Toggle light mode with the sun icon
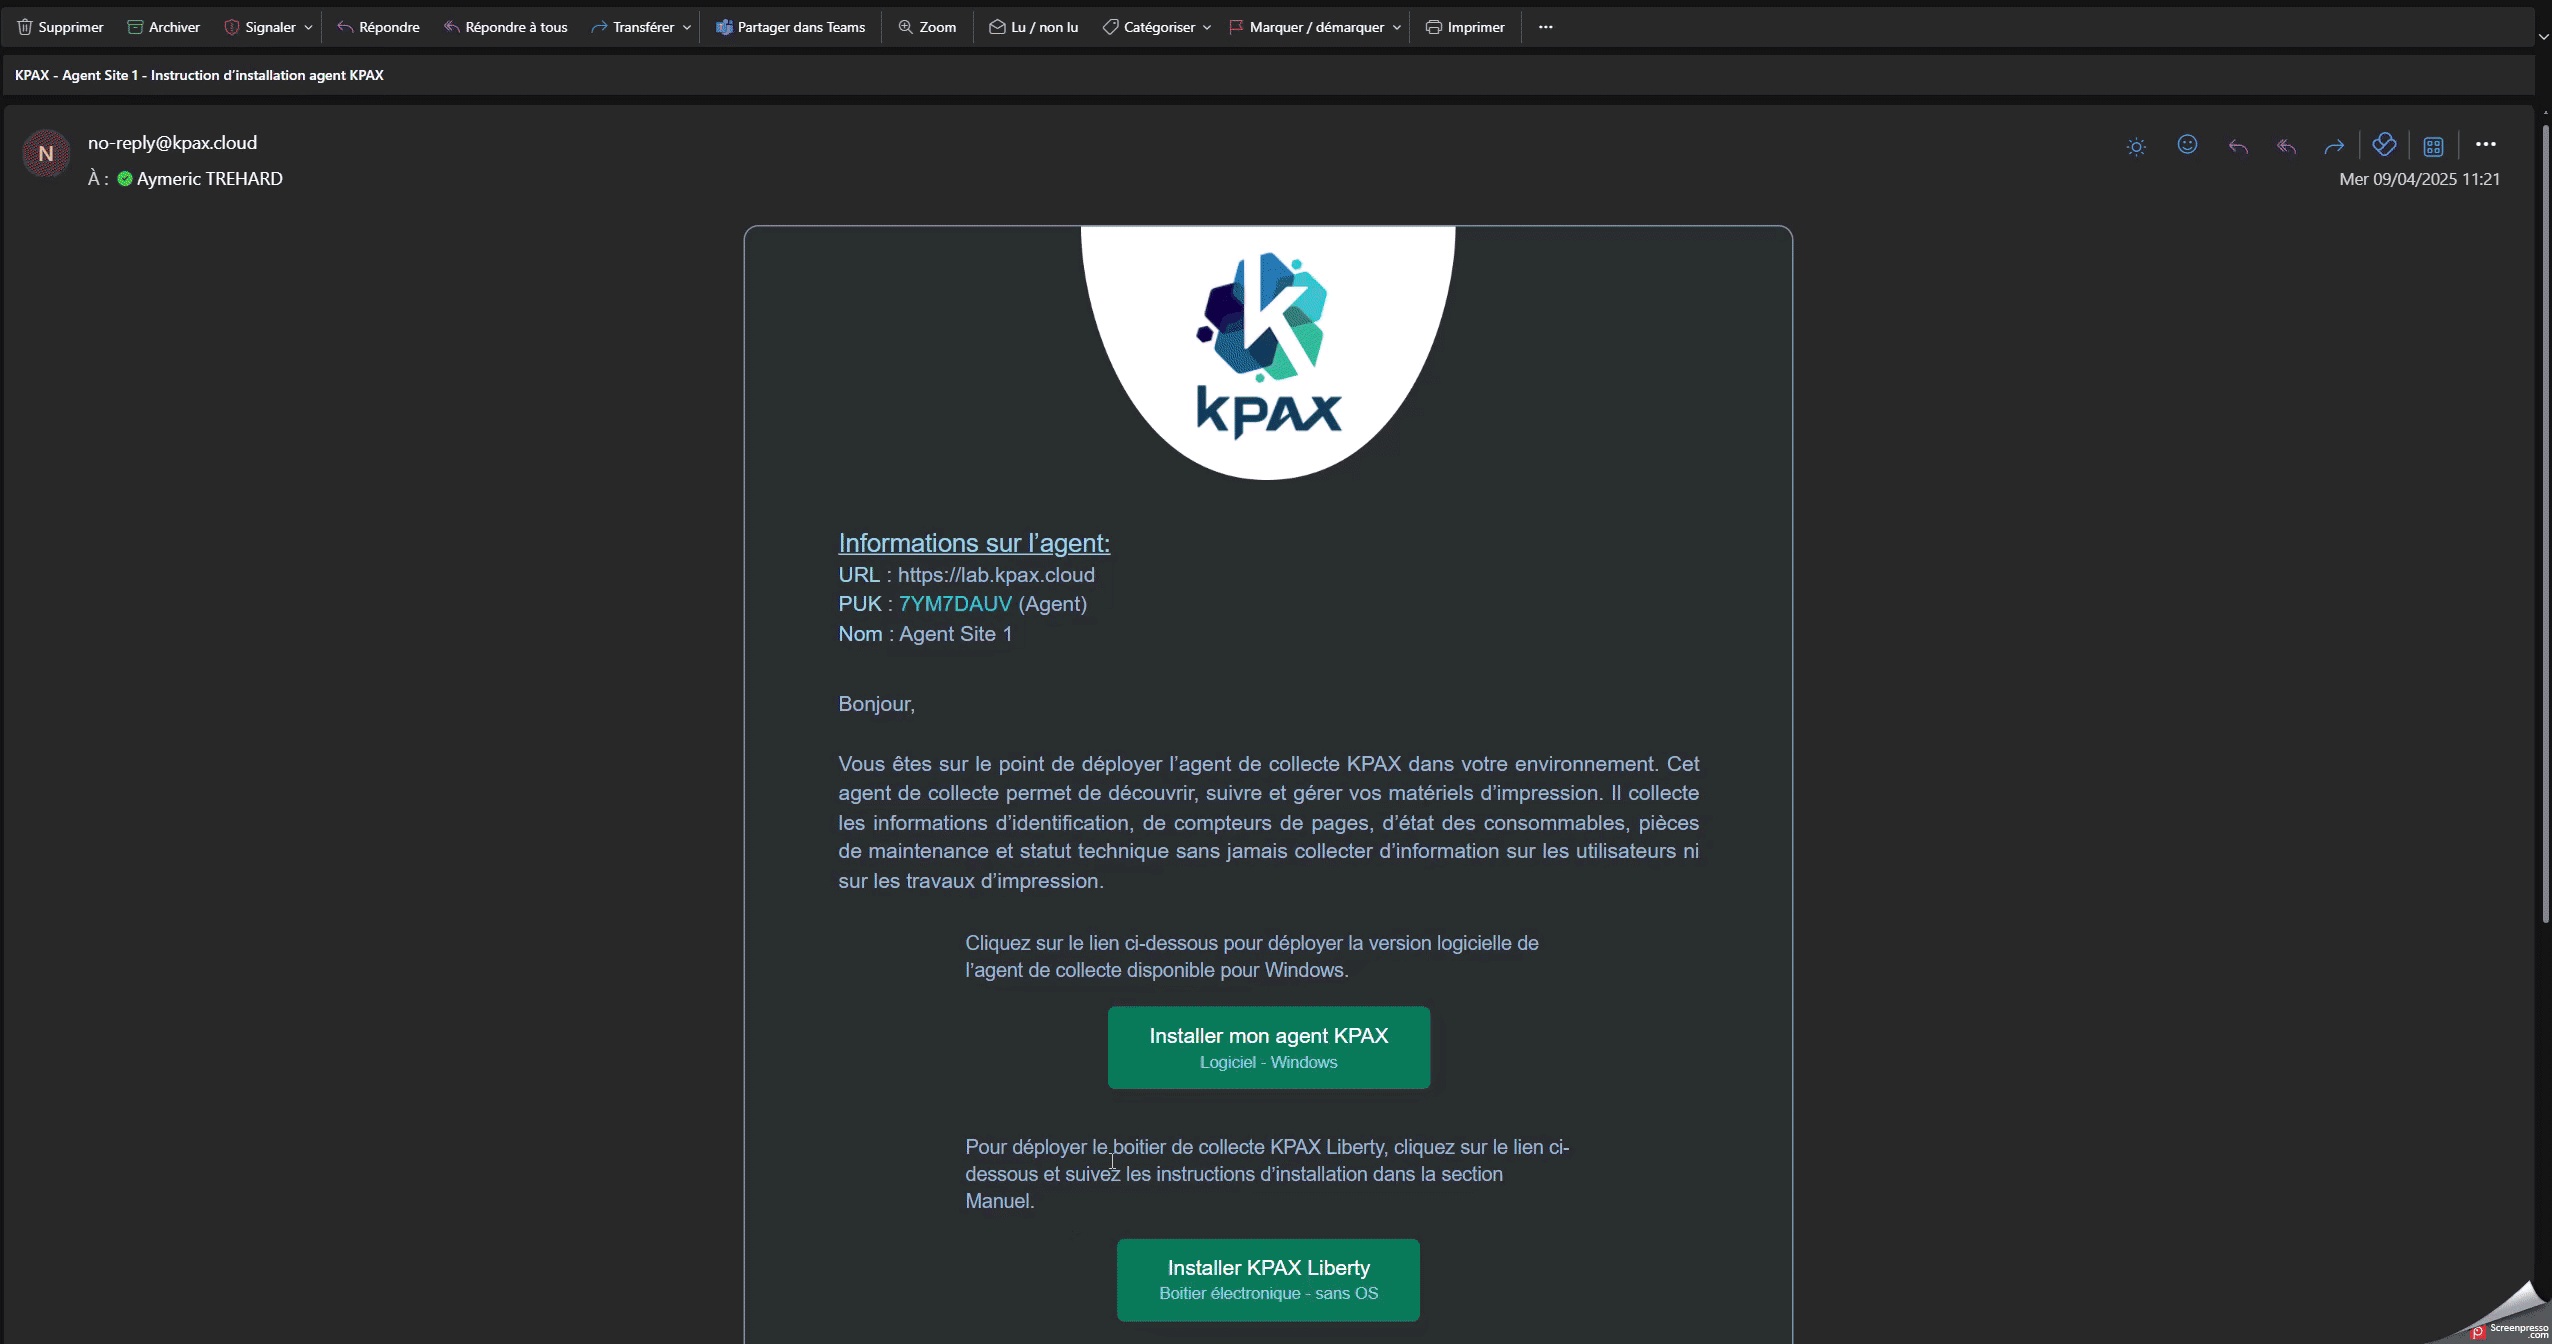The width and height of the screenshot is (2552, 1344). click(2136, 146)
